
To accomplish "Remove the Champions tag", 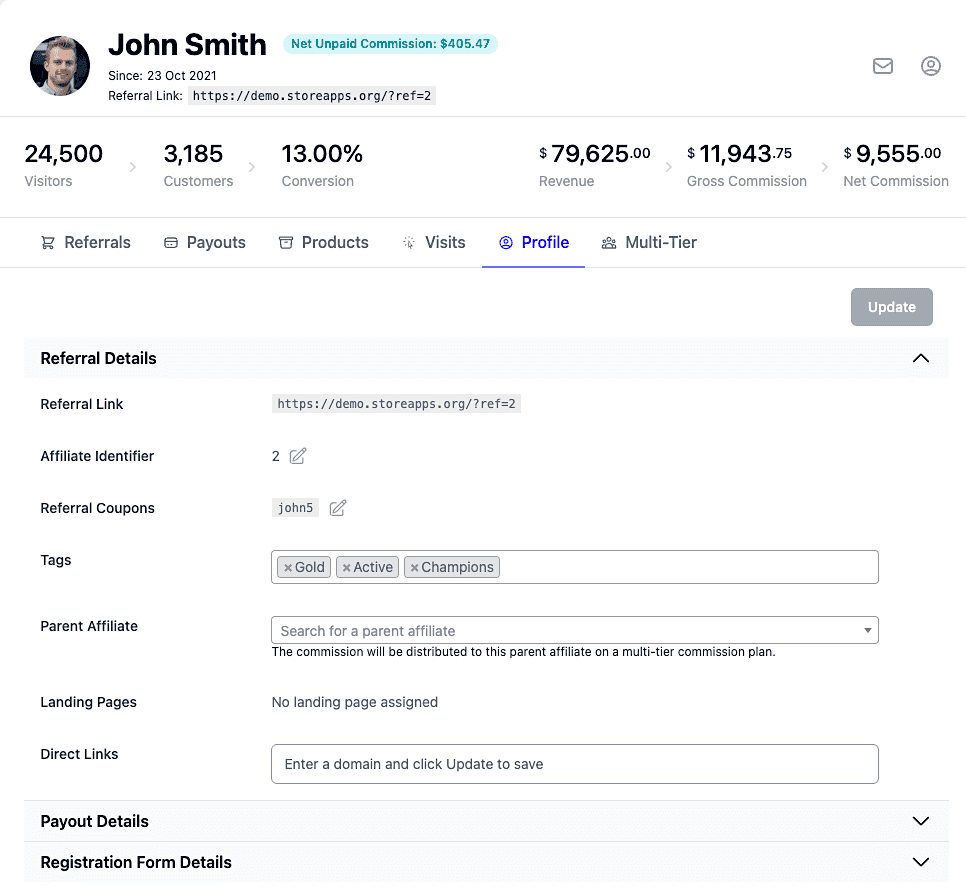I will (415, 568).
